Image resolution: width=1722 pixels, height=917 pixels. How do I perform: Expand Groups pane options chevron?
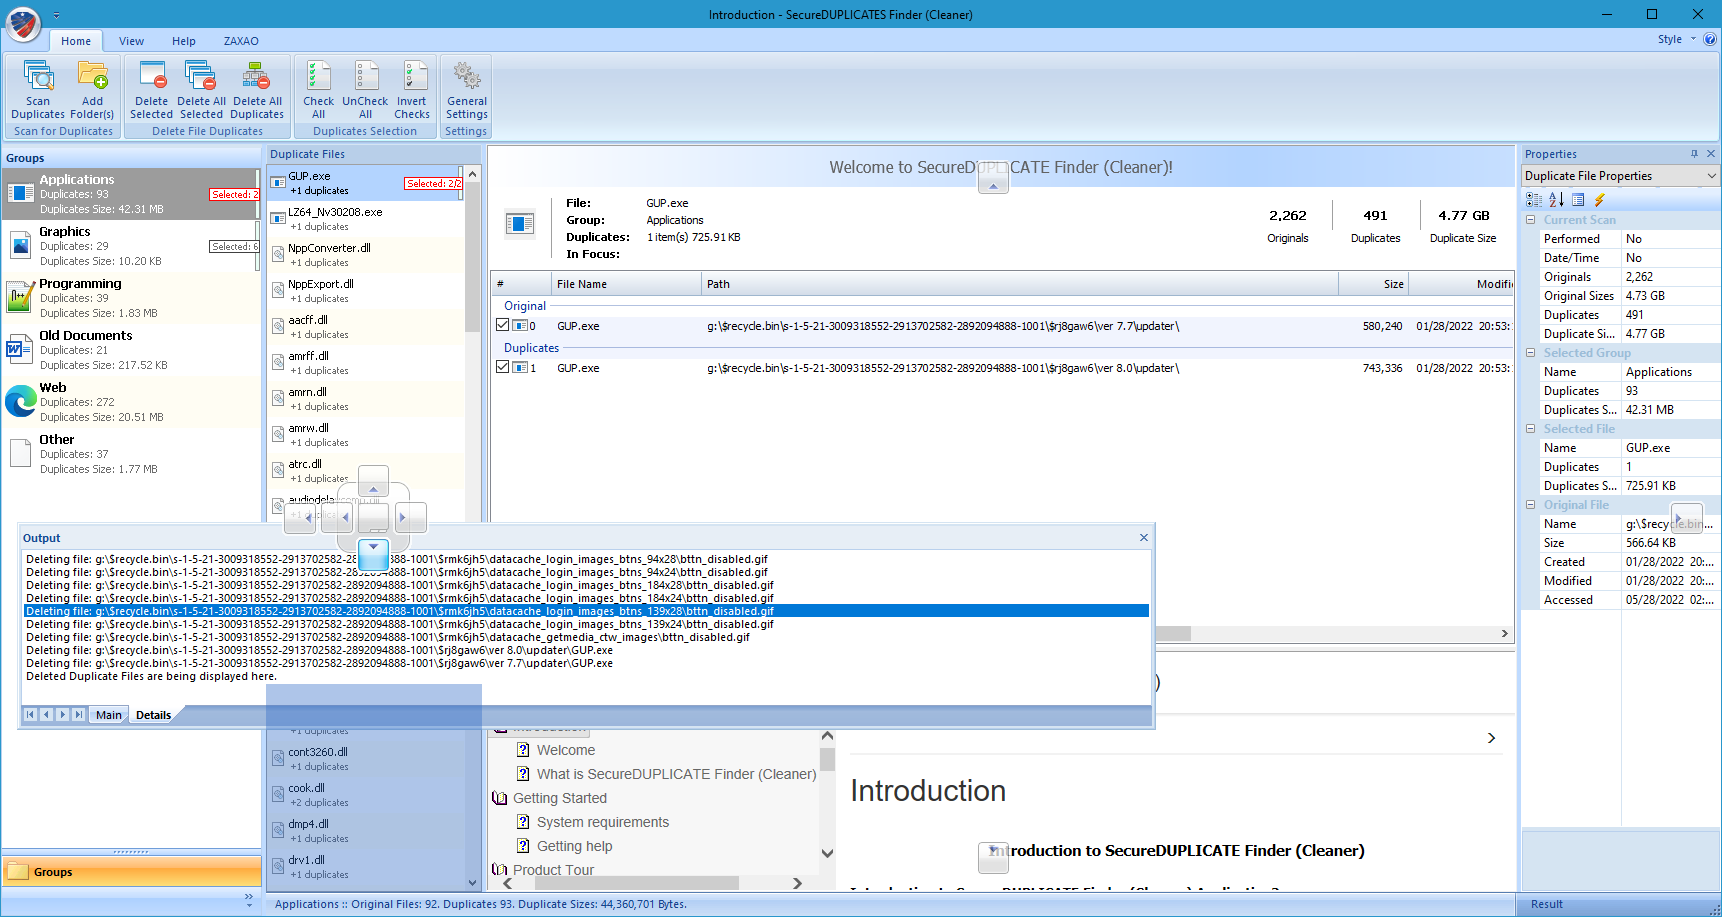(x=249, y=899)
